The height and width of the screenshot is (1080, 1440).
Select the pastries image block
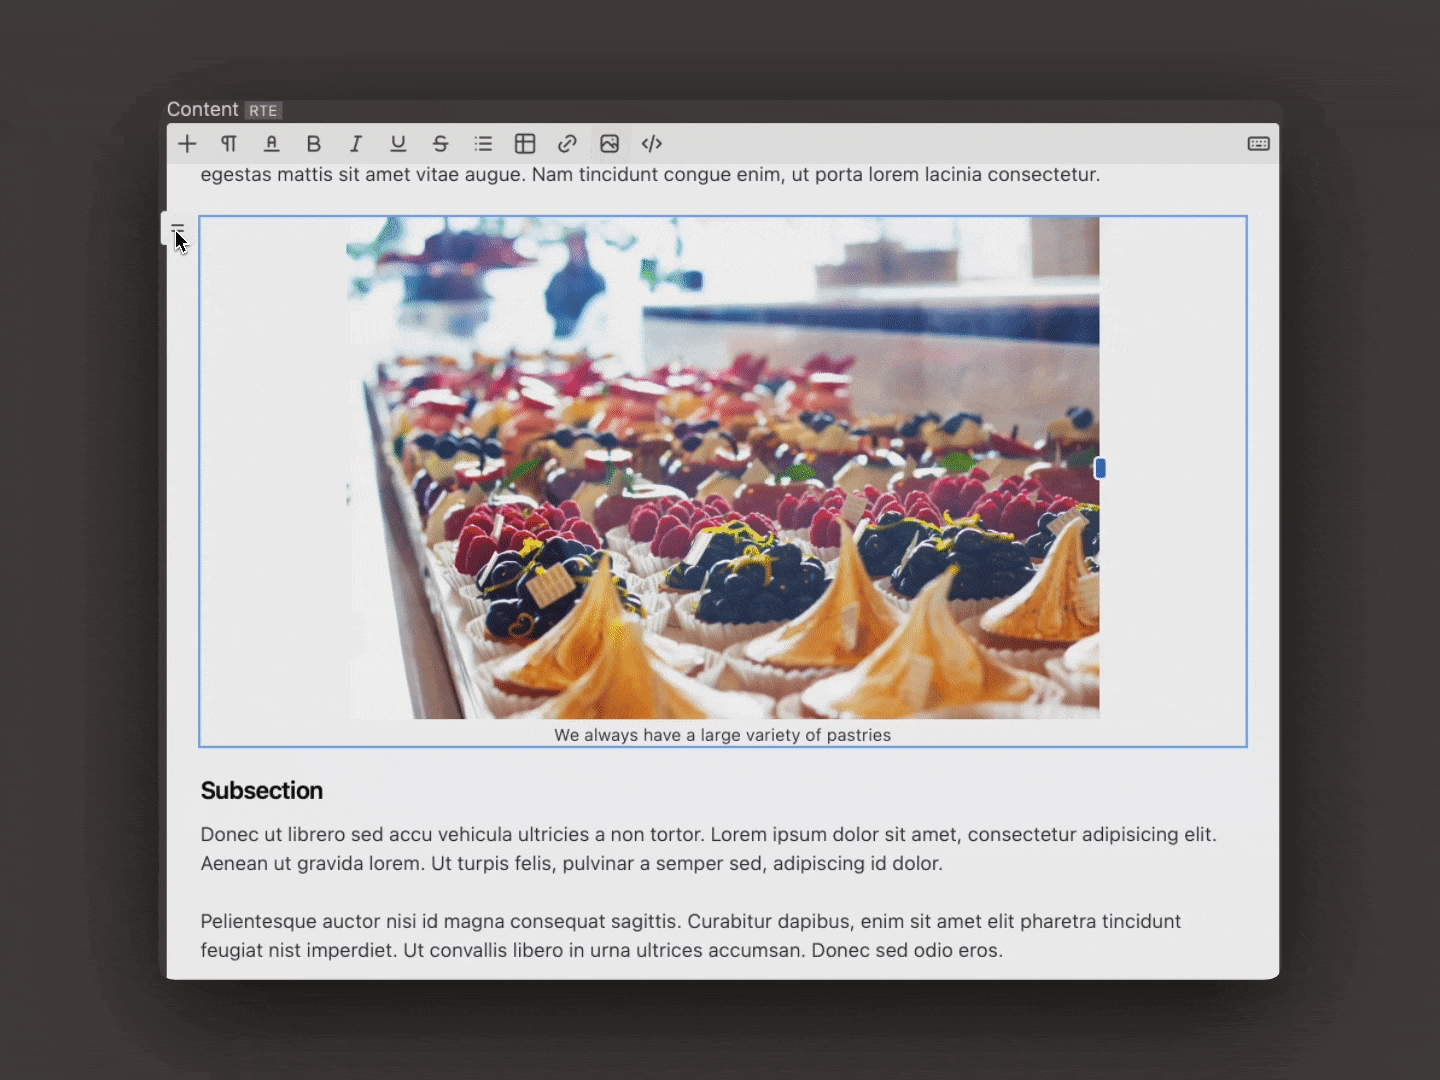coord(720,470)
